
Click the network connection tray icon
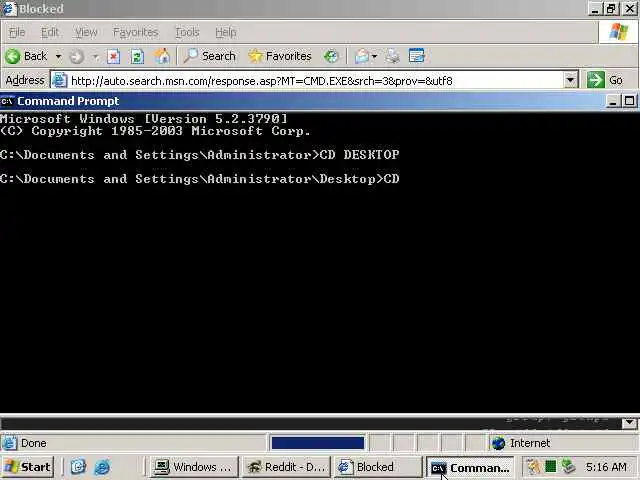click(x=568, y=466)
